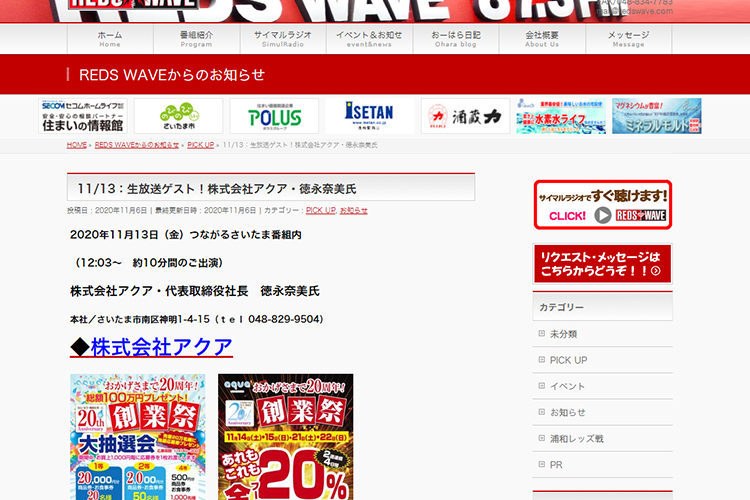Screen dimensions: 750x500
Task: Follow the PICK UP breadcrumb link
Action: [200, 145]
